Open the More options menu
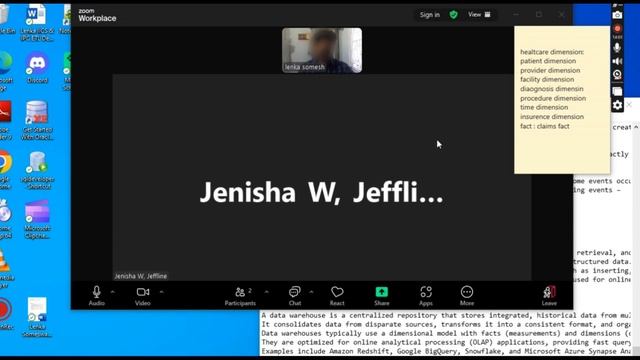The height and width of the screenshot is (360, 640). point(467,296)
